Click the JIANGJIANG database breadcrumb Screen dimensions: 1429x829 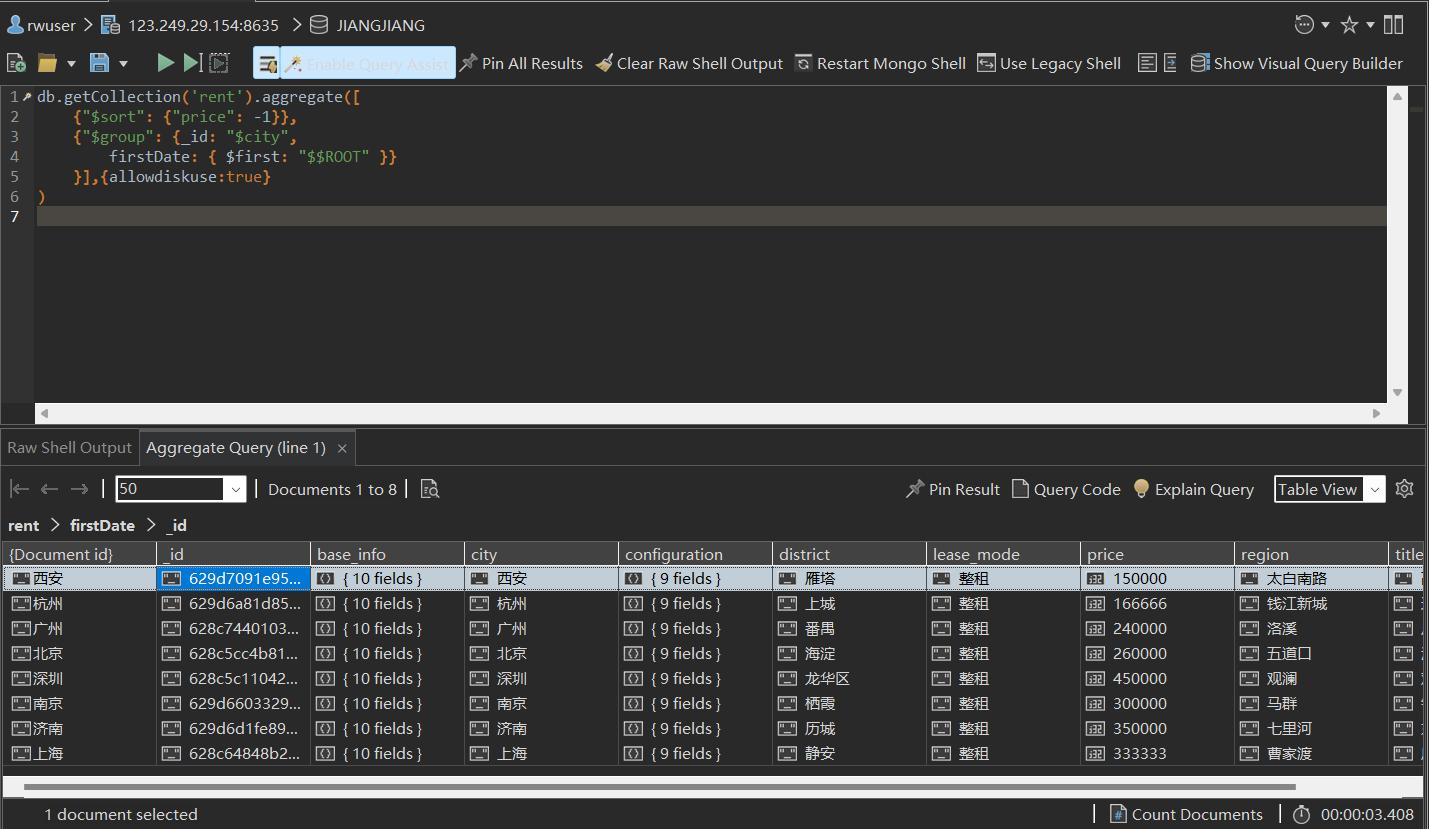367,25
